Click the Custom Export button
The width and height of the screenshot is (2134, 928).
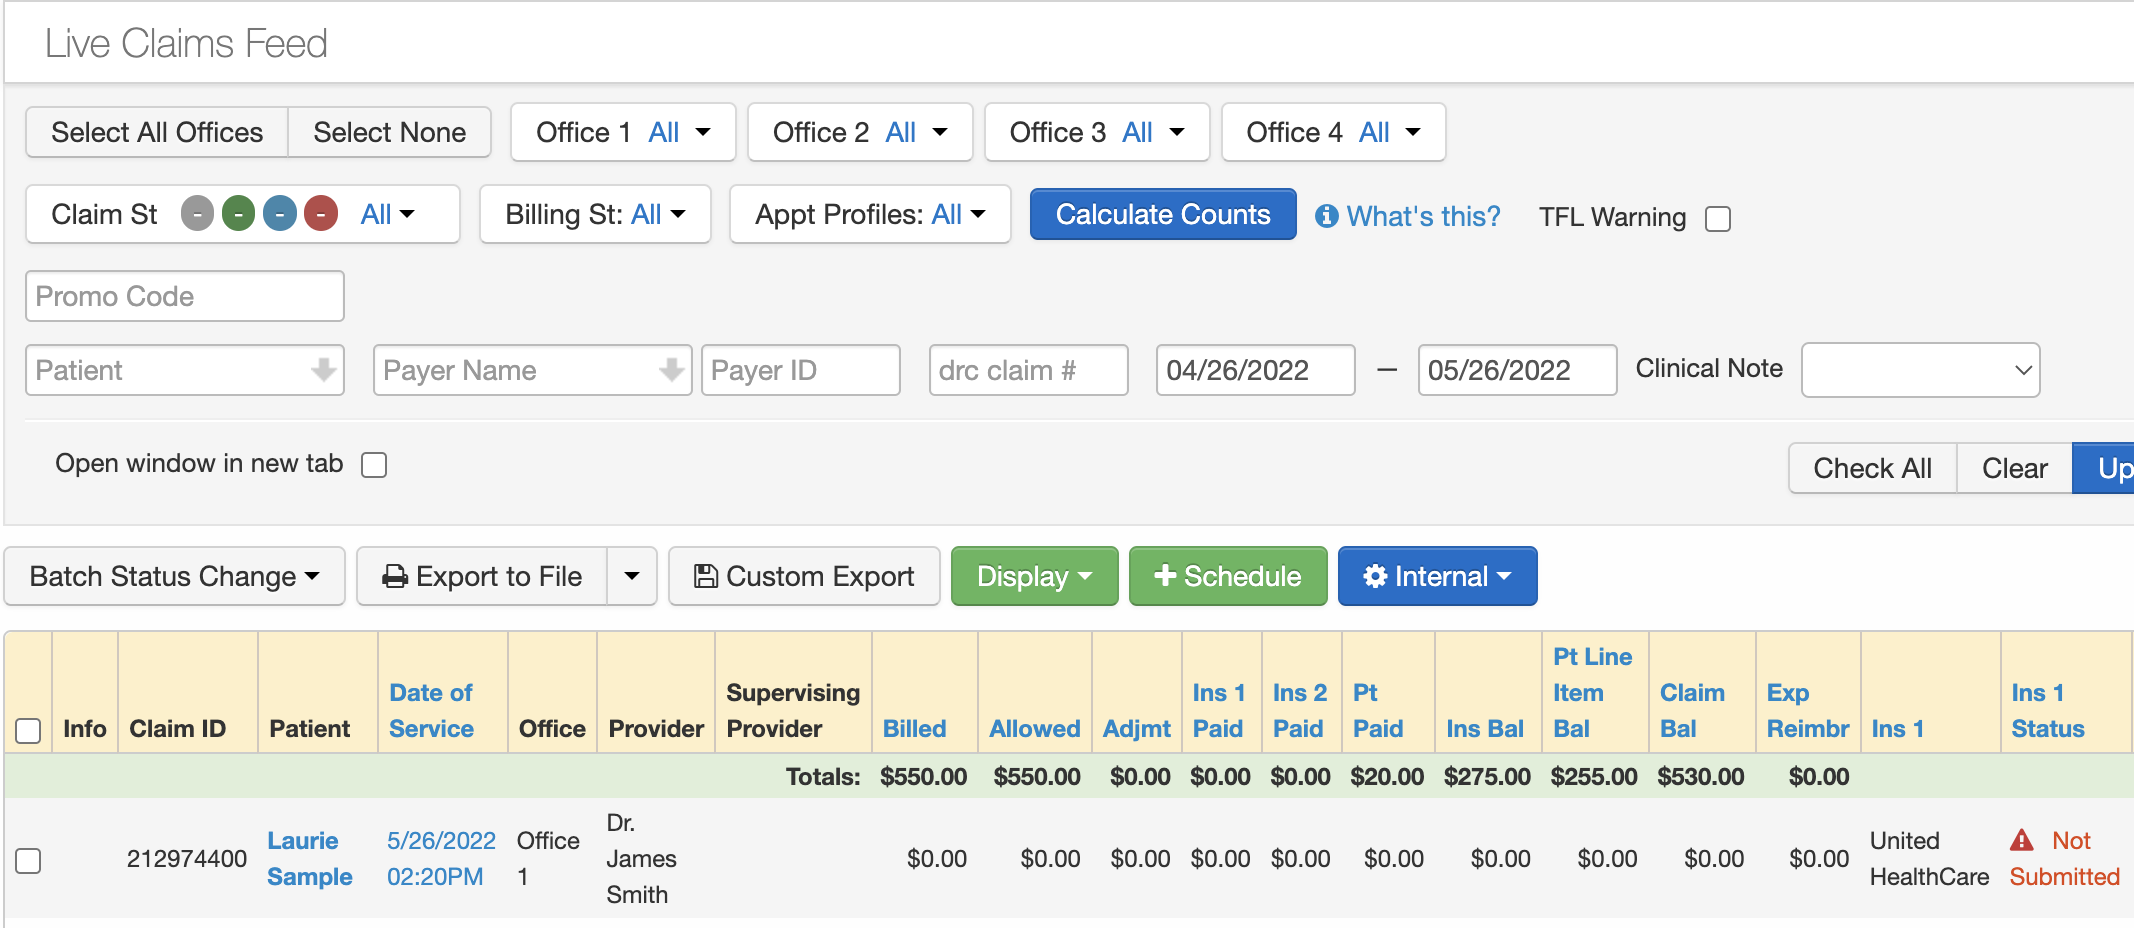804,576
